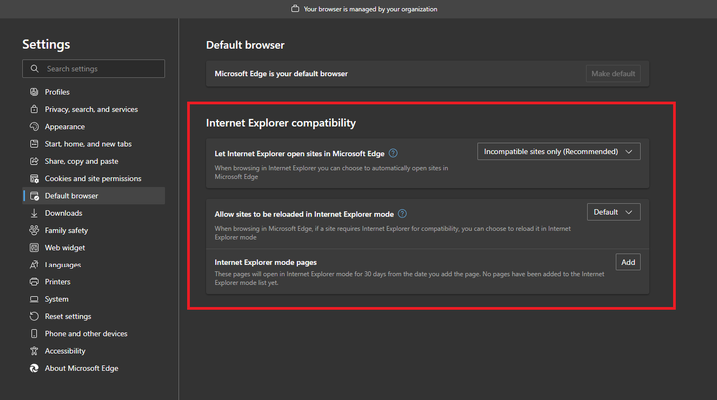717x400 pixels.
Task: Click the Languages icon
Action: tap(34, 265)
